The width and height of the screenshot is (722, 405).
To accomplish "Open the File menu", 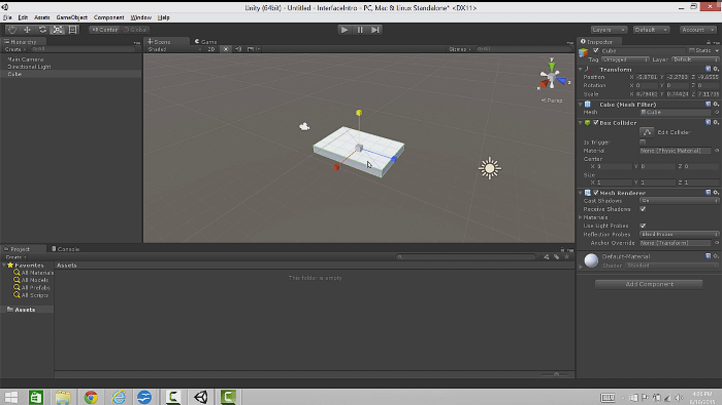I will click(x=7, y=17).
